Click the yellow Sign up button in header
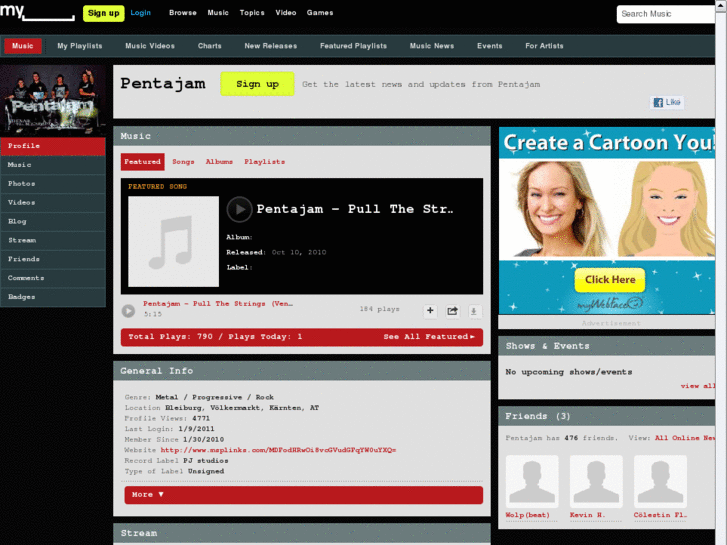Screen dimensions: 727x545 [x=103, y=13]
